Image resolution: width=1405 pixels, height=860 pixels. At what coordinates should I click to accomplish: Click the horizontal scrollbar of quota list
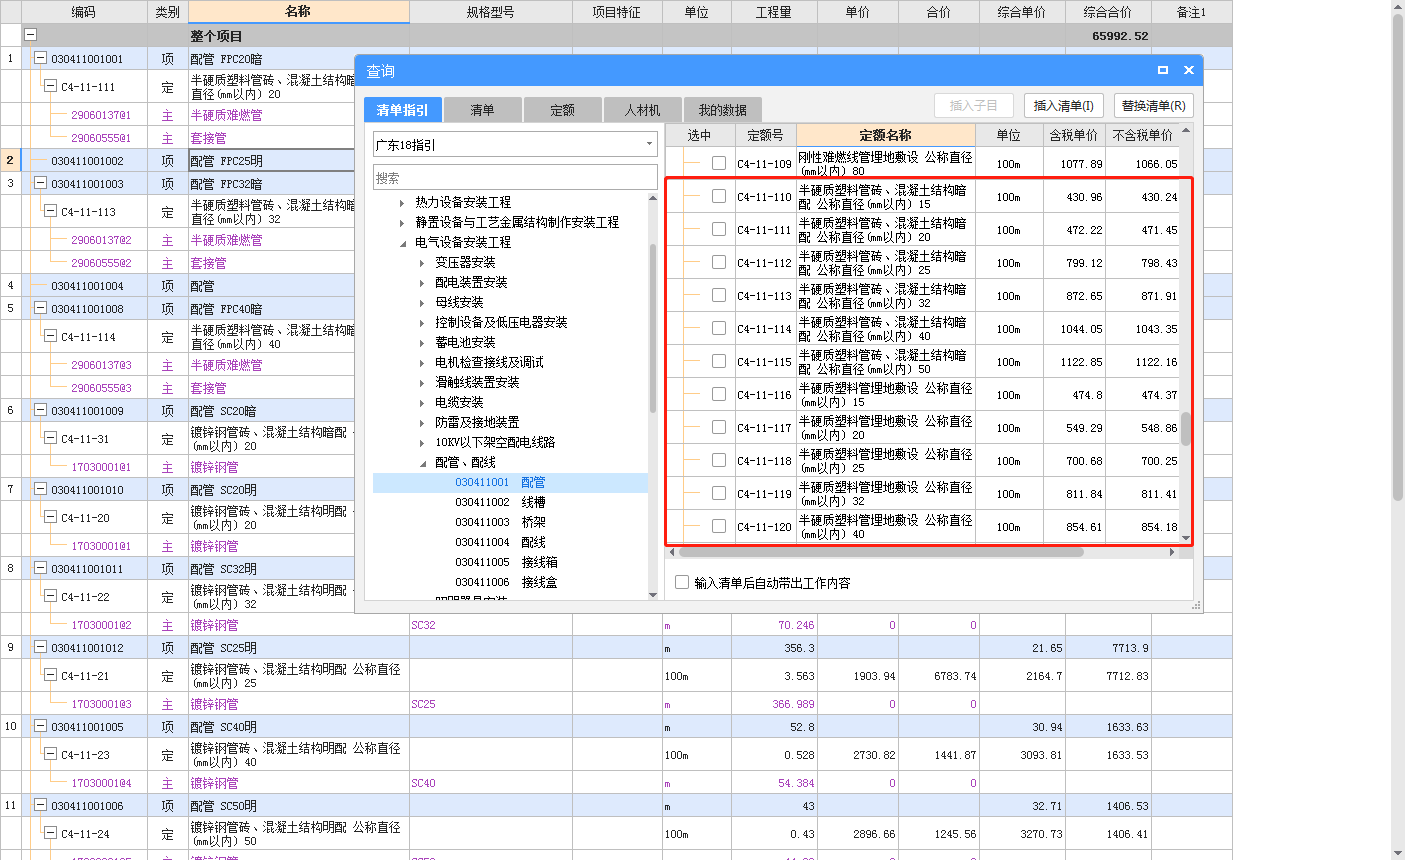(880, 552)
